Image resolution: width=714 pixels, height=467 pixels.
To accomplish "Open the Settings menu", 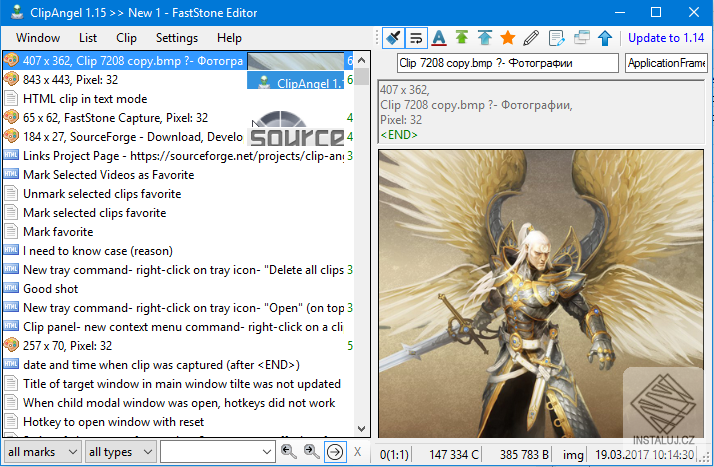I will [x=177, y=38].
